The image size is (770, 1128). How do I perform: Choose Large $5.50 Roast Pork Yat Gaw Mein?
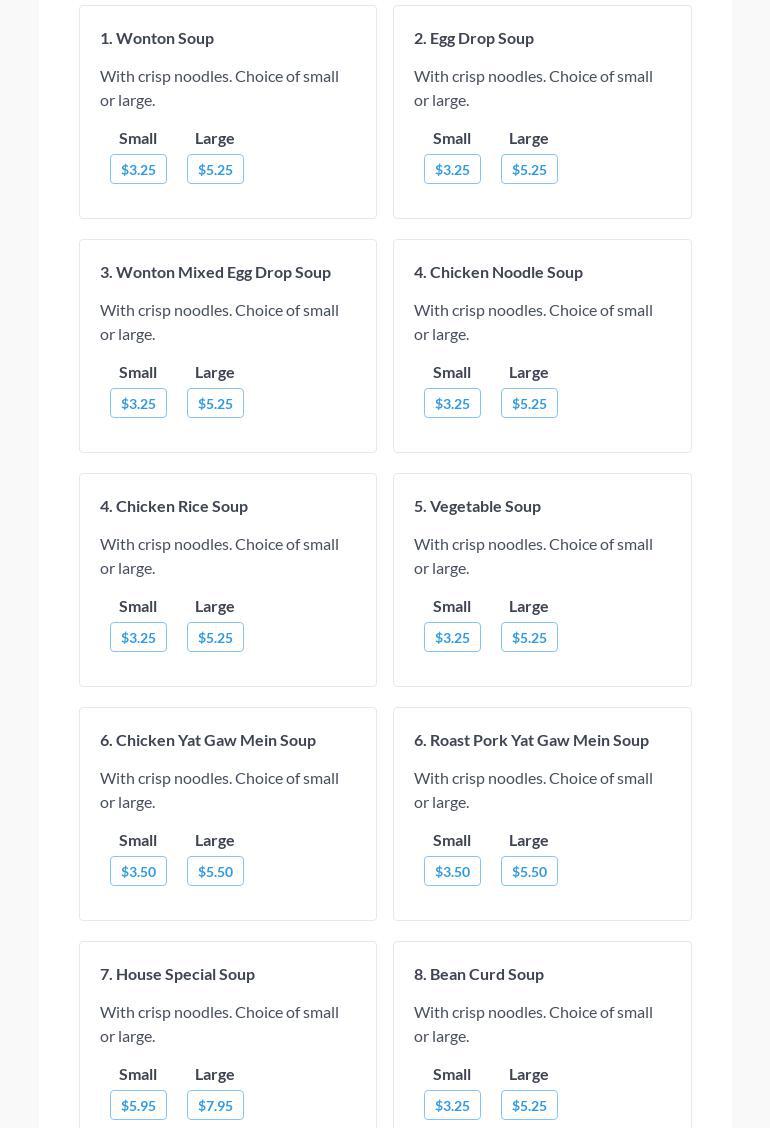pyautogui.click(x=529, y=871)
